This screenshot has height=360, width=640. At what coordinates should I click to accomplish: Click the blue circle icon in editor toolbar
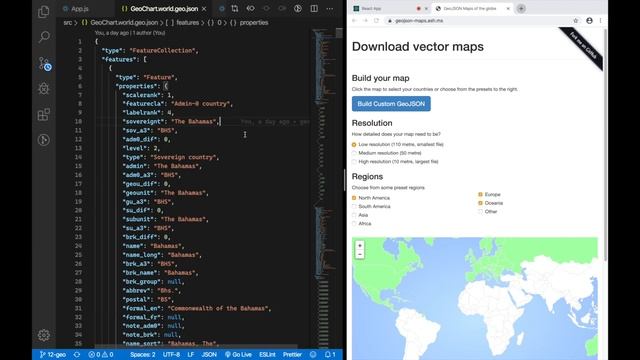(222, 9)
